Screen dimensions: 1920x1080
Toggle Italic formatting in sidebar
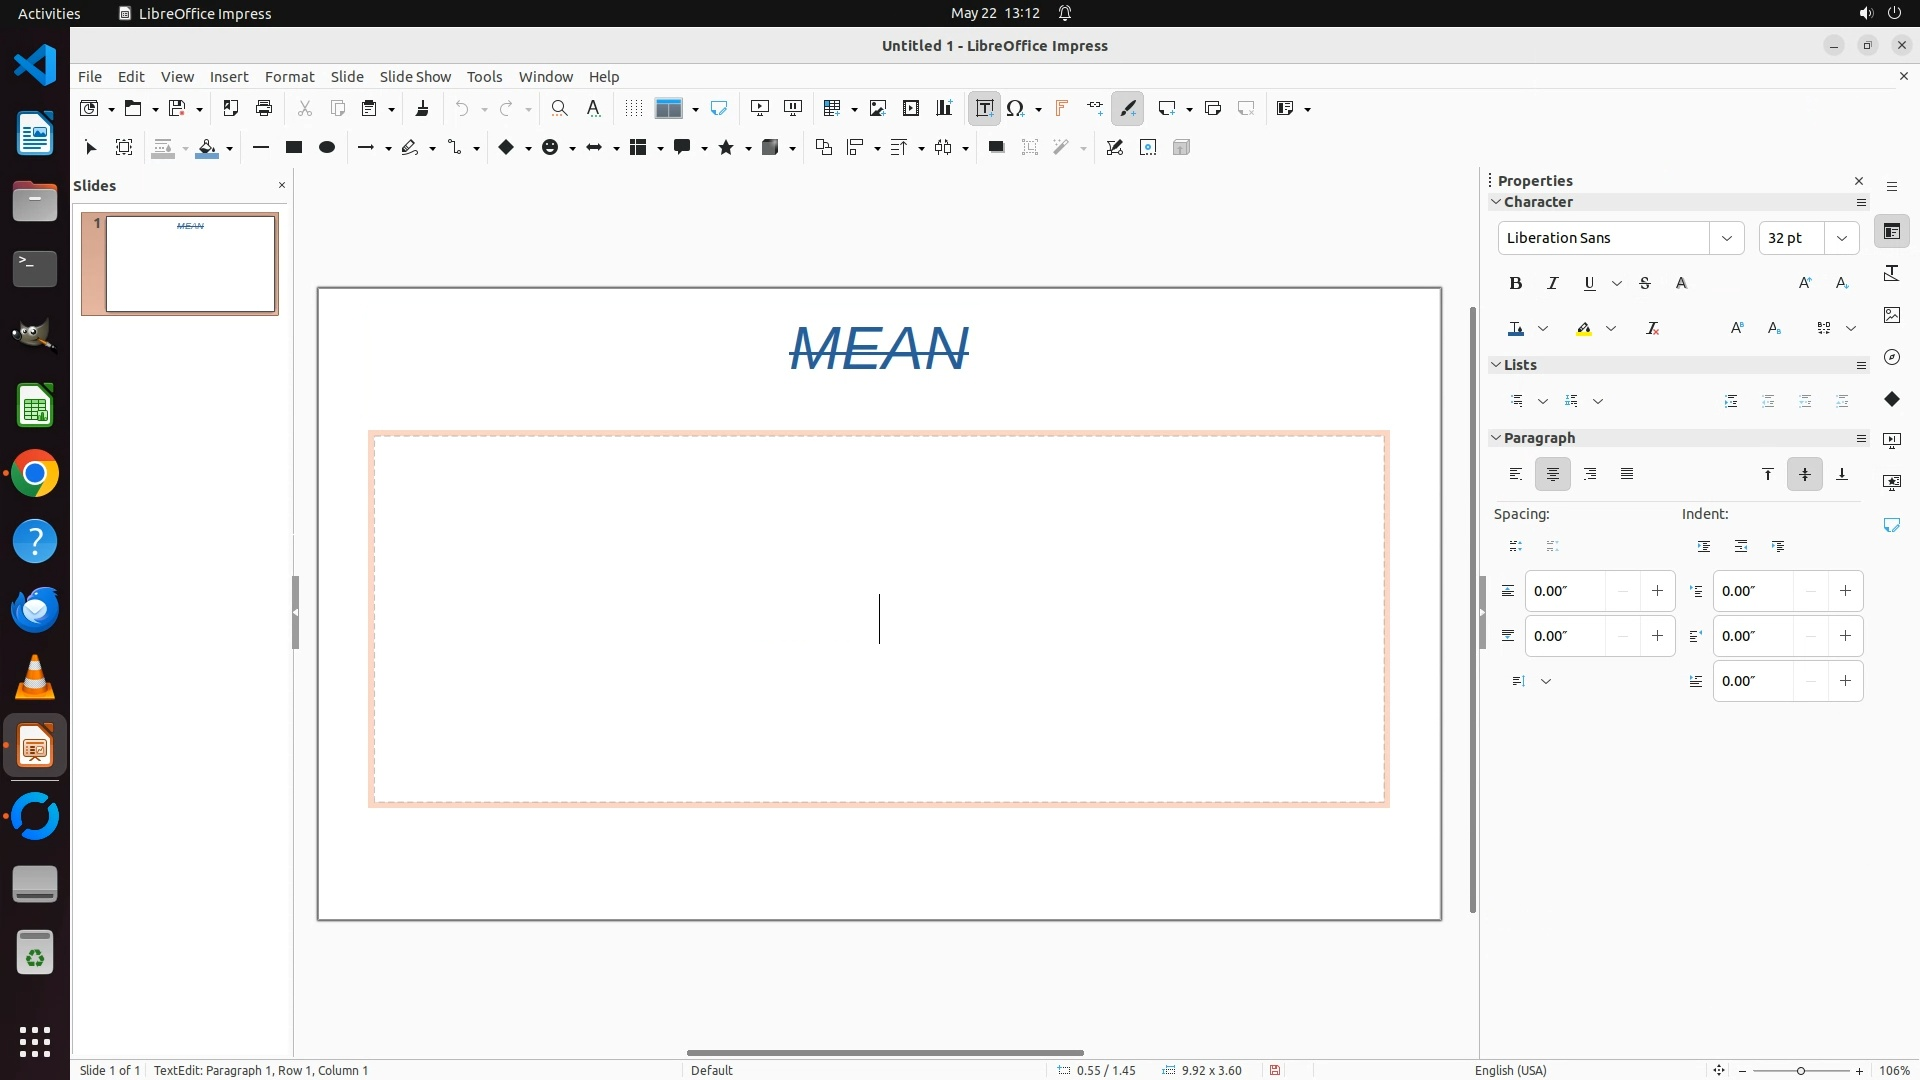pos(1552,283)
